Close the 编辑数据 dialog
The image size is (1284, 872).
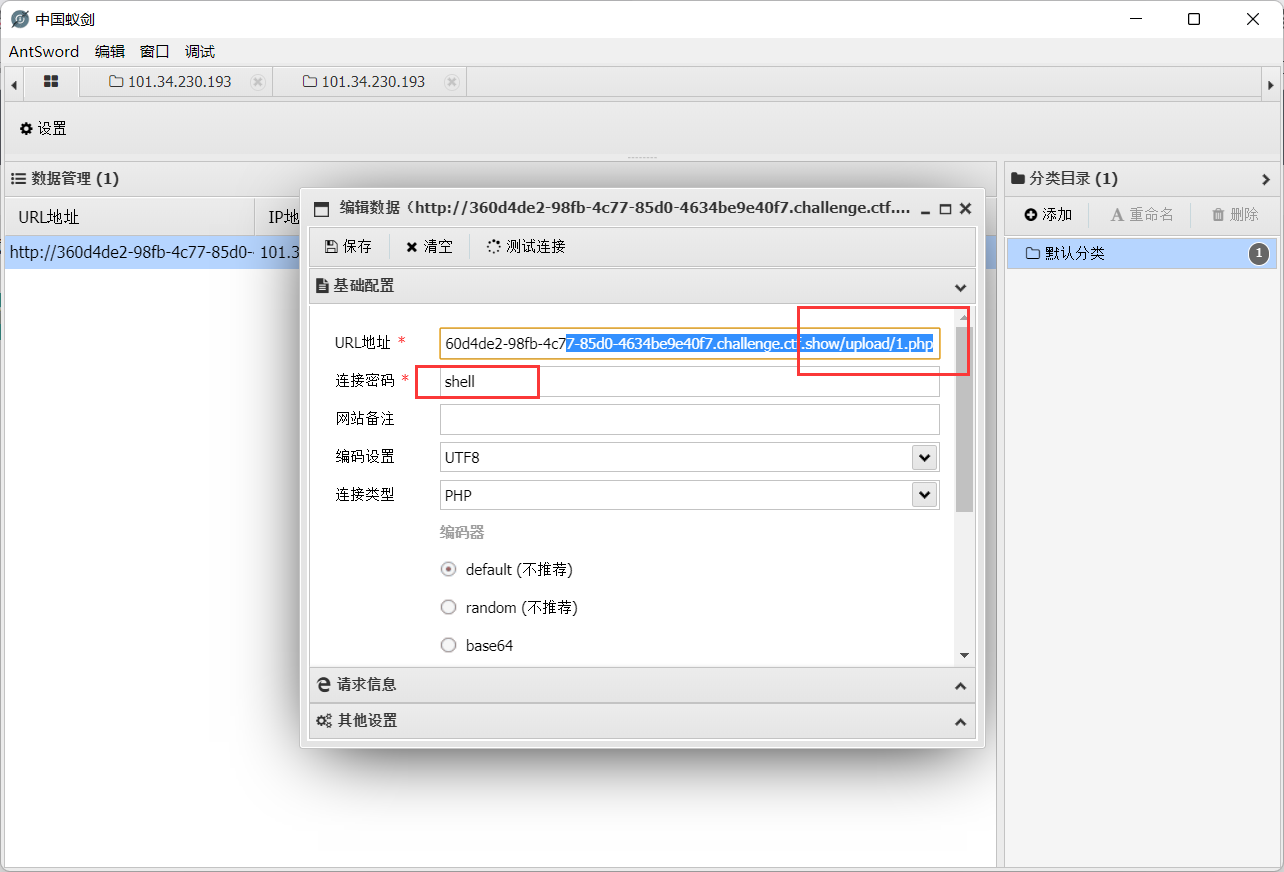coord(965,209)
